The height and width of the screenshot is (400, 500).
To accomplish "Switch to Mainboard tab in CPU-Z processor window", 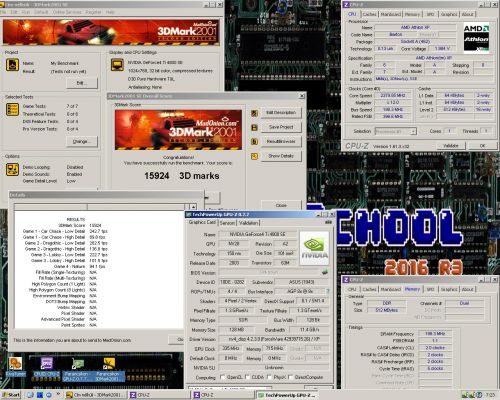I will pos(391,14).
